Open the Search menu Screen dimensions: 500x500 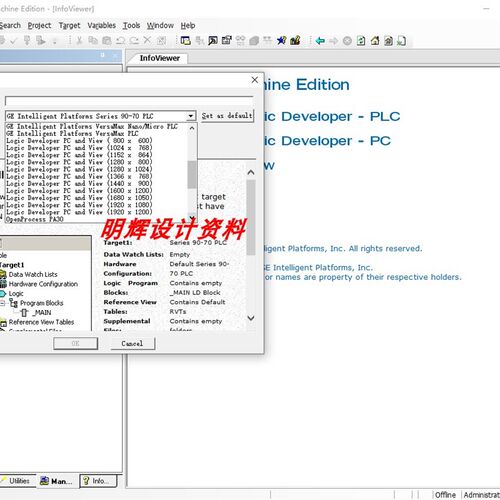(x=10, y=25)
